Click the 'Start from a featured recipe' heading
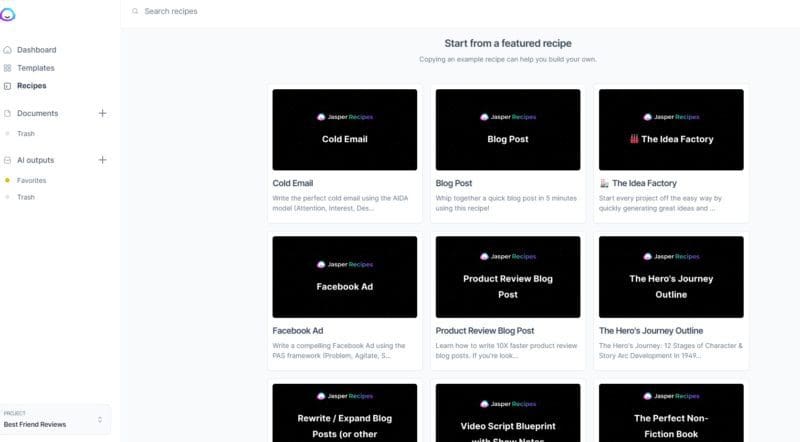 [x=508, y=43]
